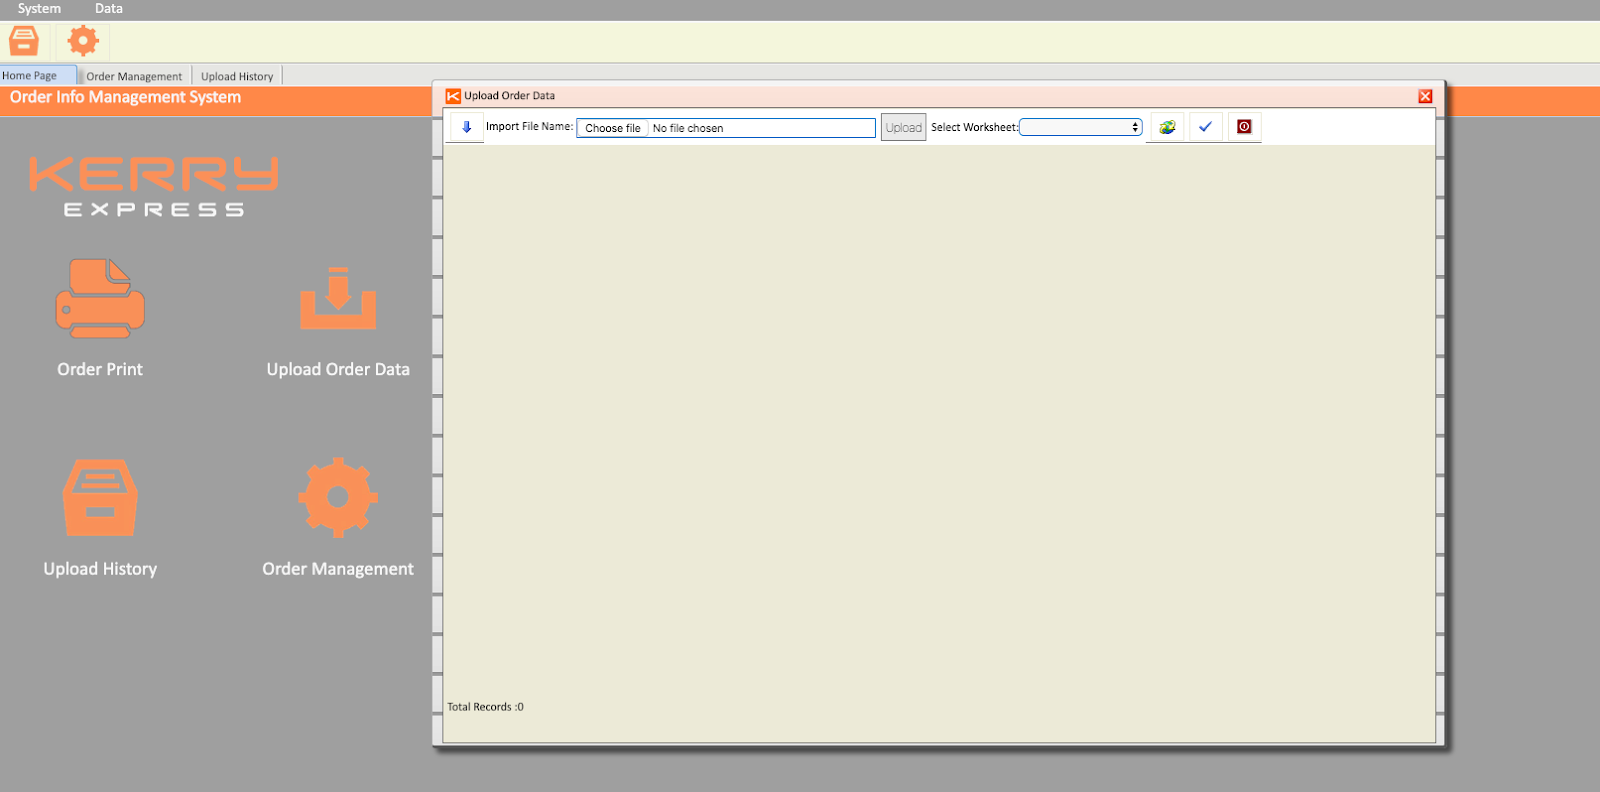Click the Upload History label below the drawer icon
Screen dimensions: 1600x792
tap(100, 569)
